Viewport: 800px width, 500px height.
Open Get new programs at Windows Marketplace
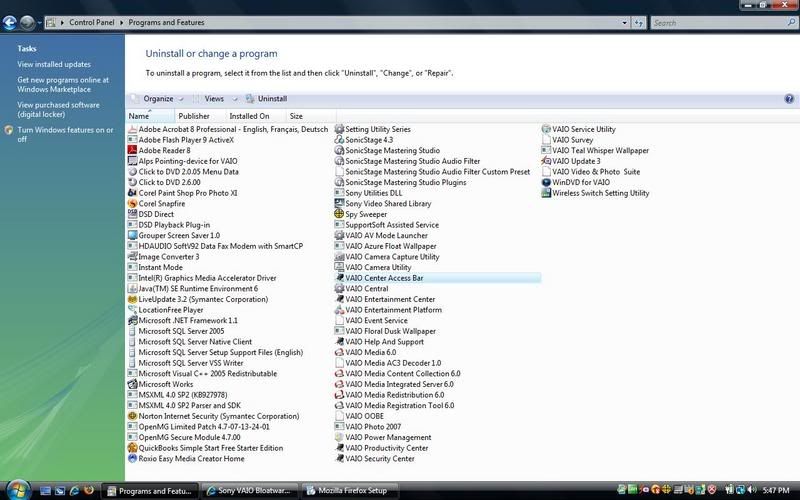(63, 85)
